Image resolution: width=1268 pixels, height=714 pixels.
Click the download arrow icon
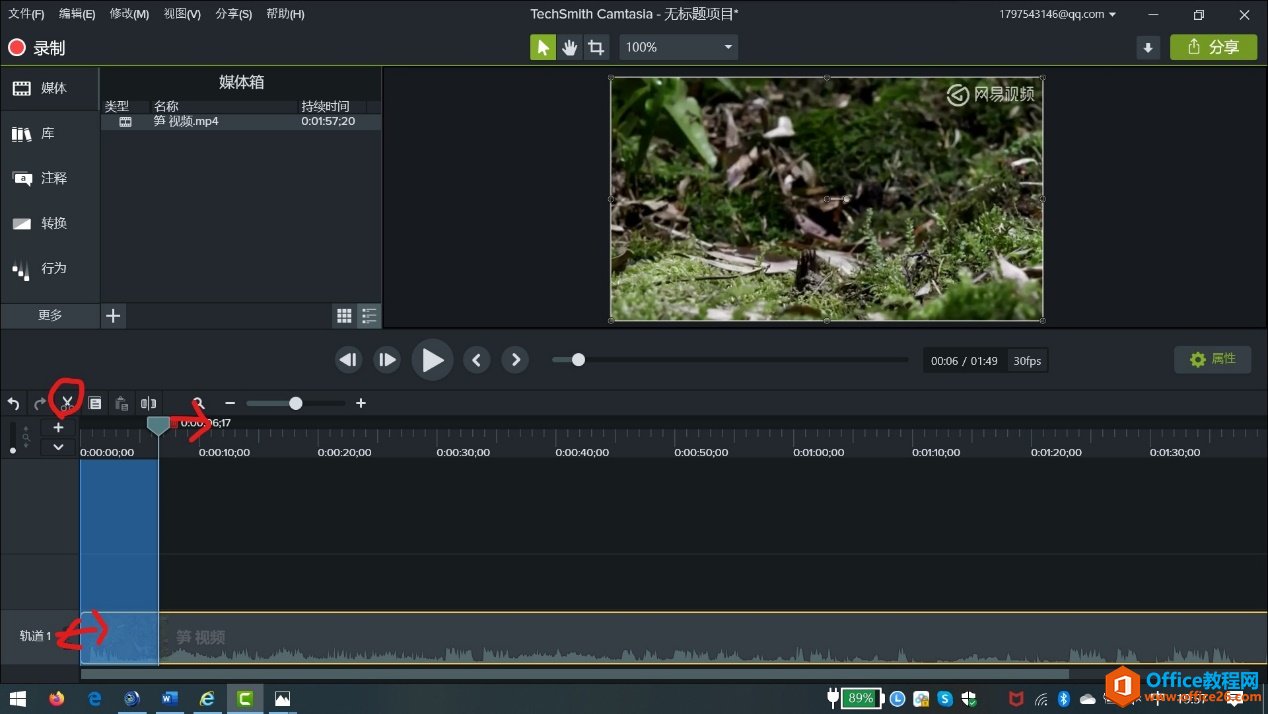[1148, 47]
